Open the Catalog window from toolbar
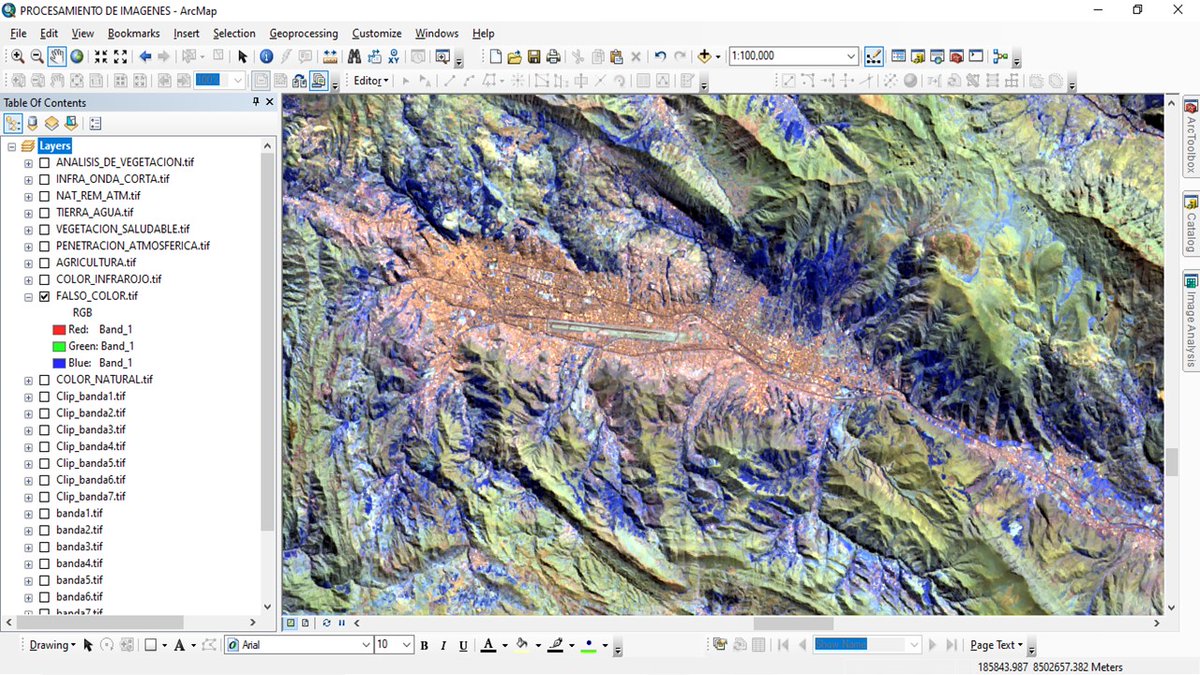Screen dimensions: 1200x675 click(x=918, y=56)
